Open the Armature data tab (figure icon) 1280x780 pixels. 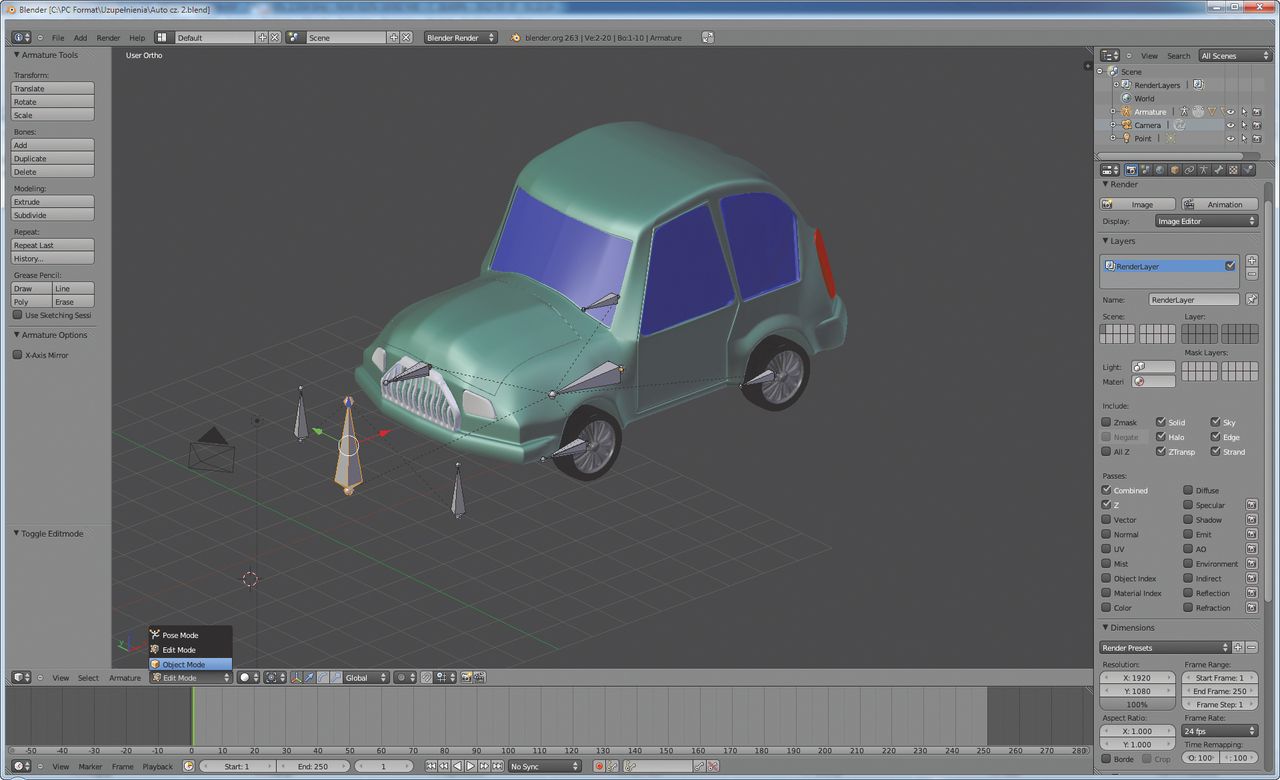(1203, 170)
